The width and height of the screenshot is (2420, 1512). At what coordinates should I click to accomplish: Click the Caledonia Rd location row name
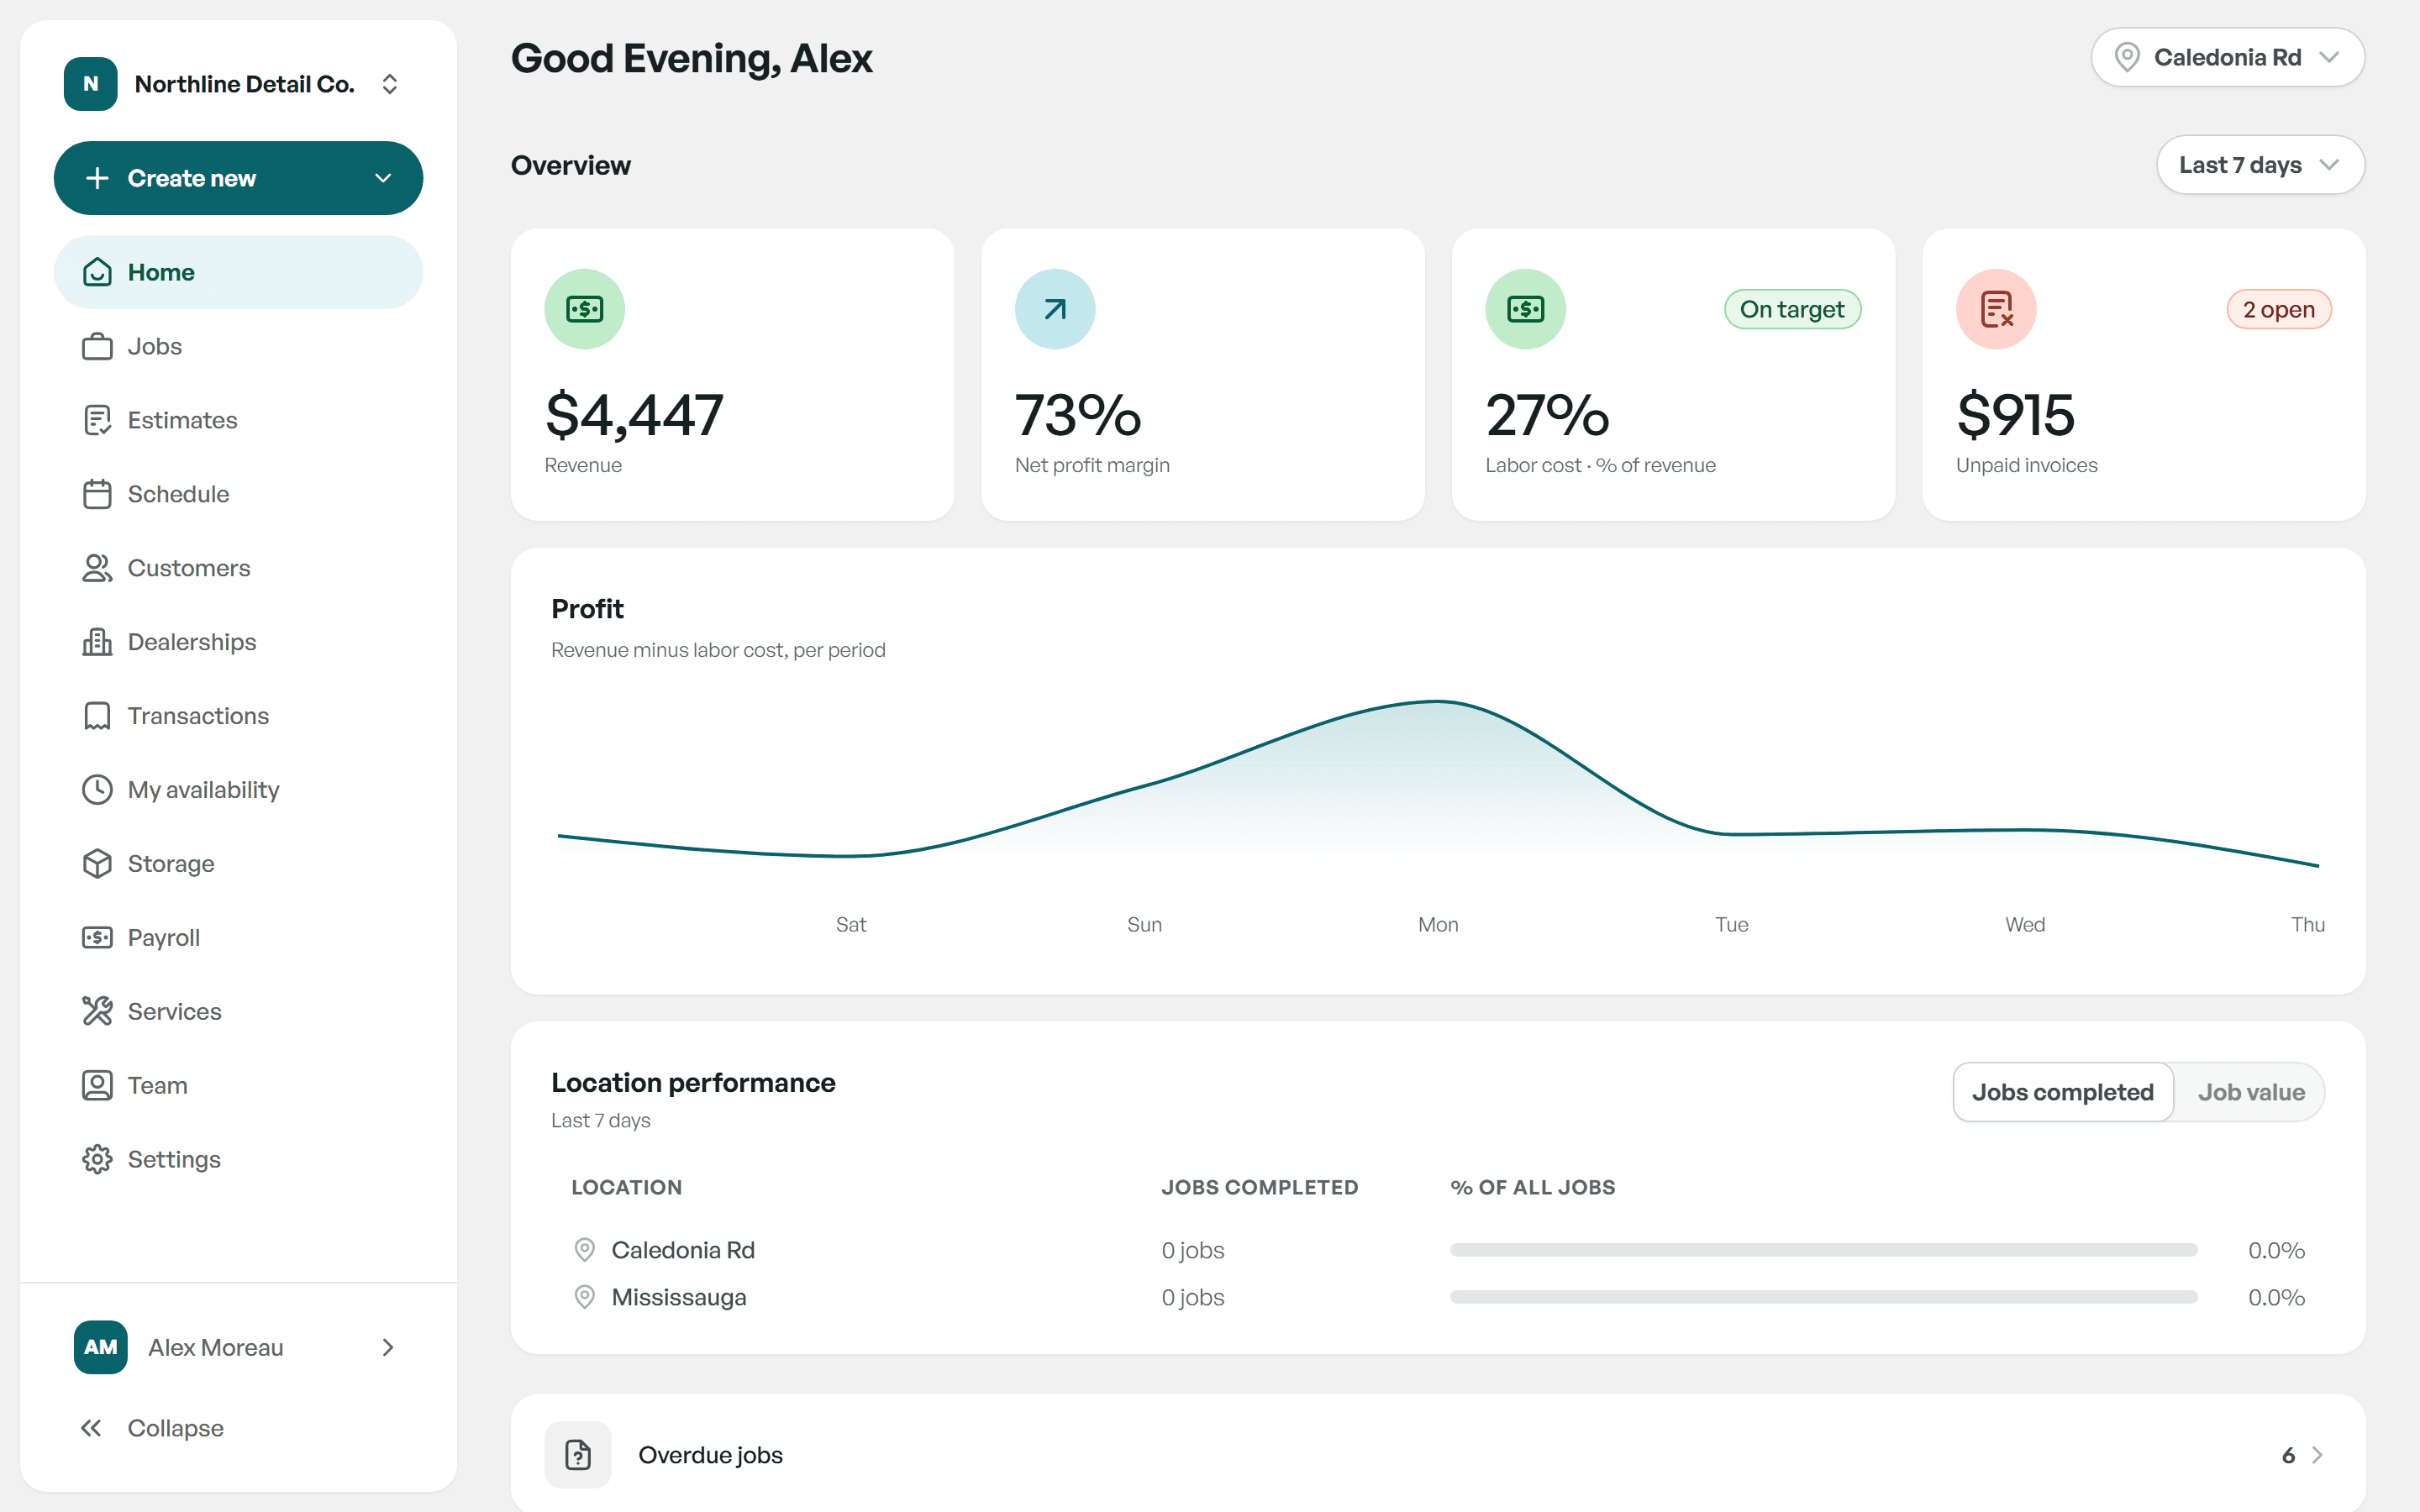[x=683, y=1250]
